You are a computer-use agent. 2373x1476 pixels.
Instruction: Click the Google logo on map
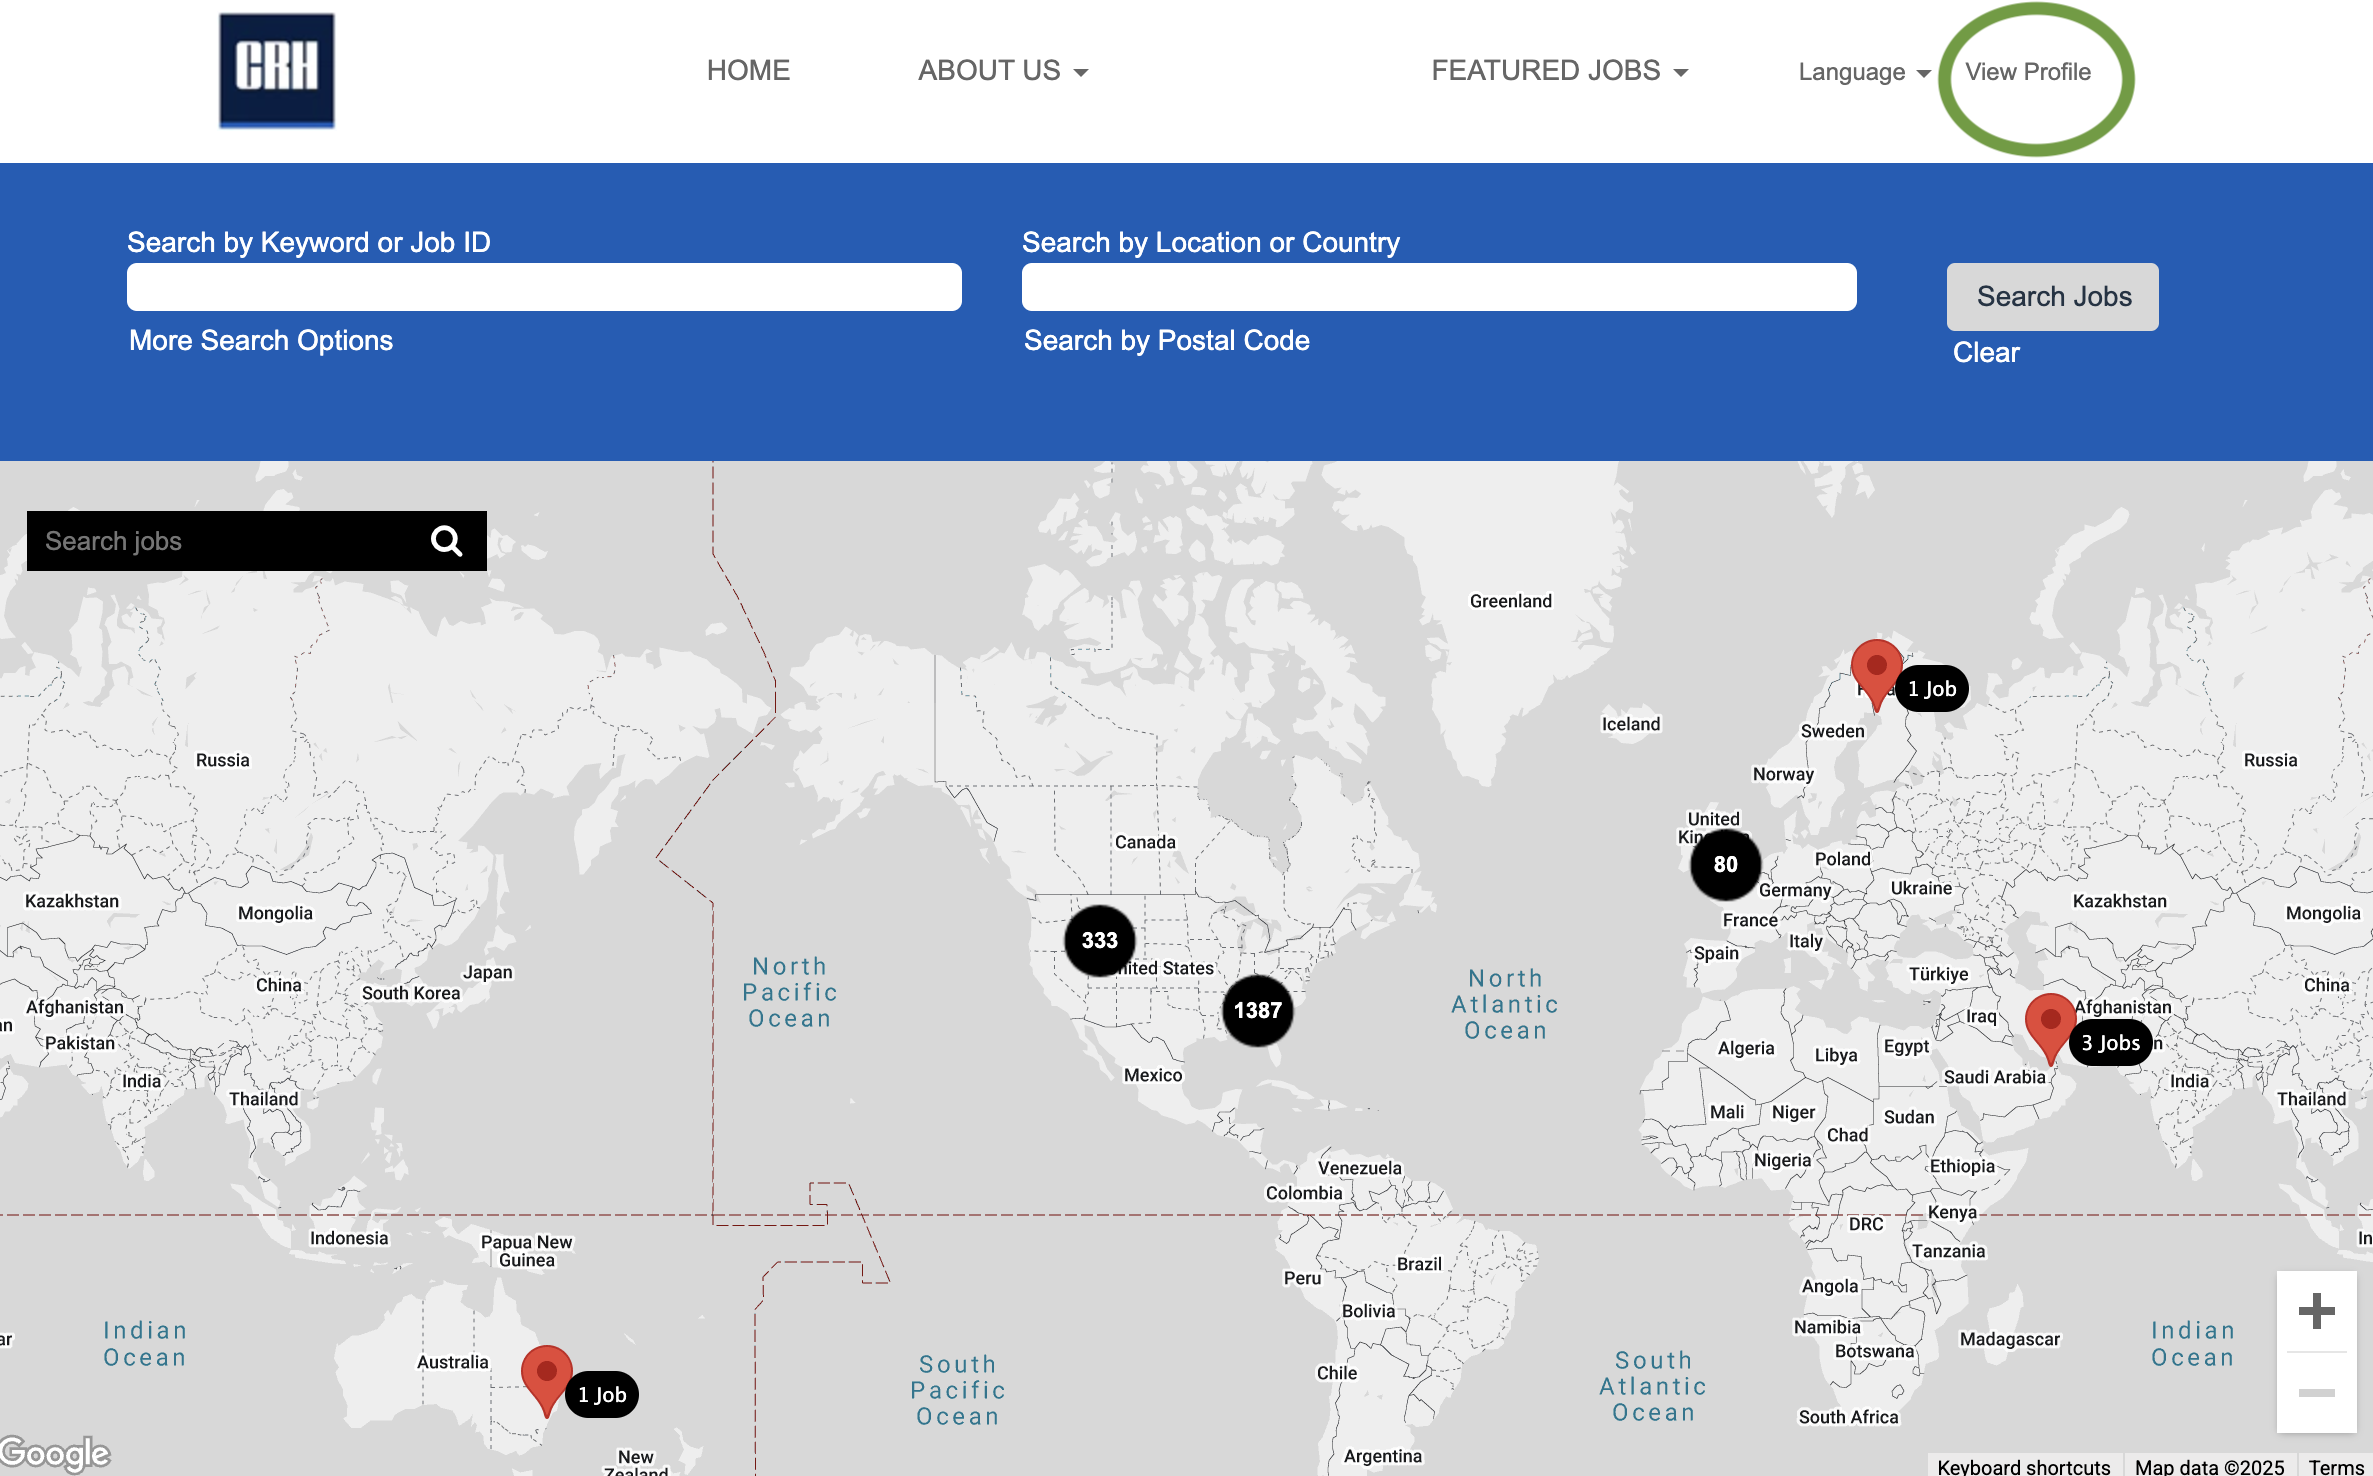click(x=56, y=1453)
